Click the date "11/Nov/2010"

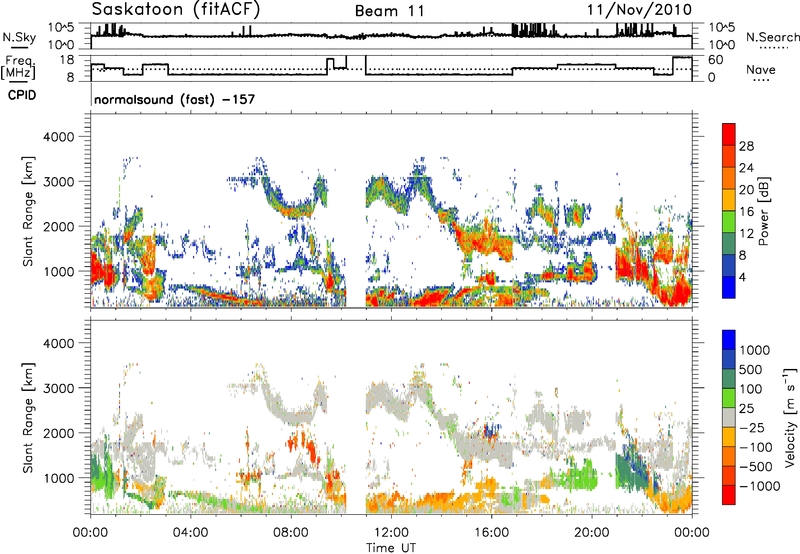pos(639,10)
